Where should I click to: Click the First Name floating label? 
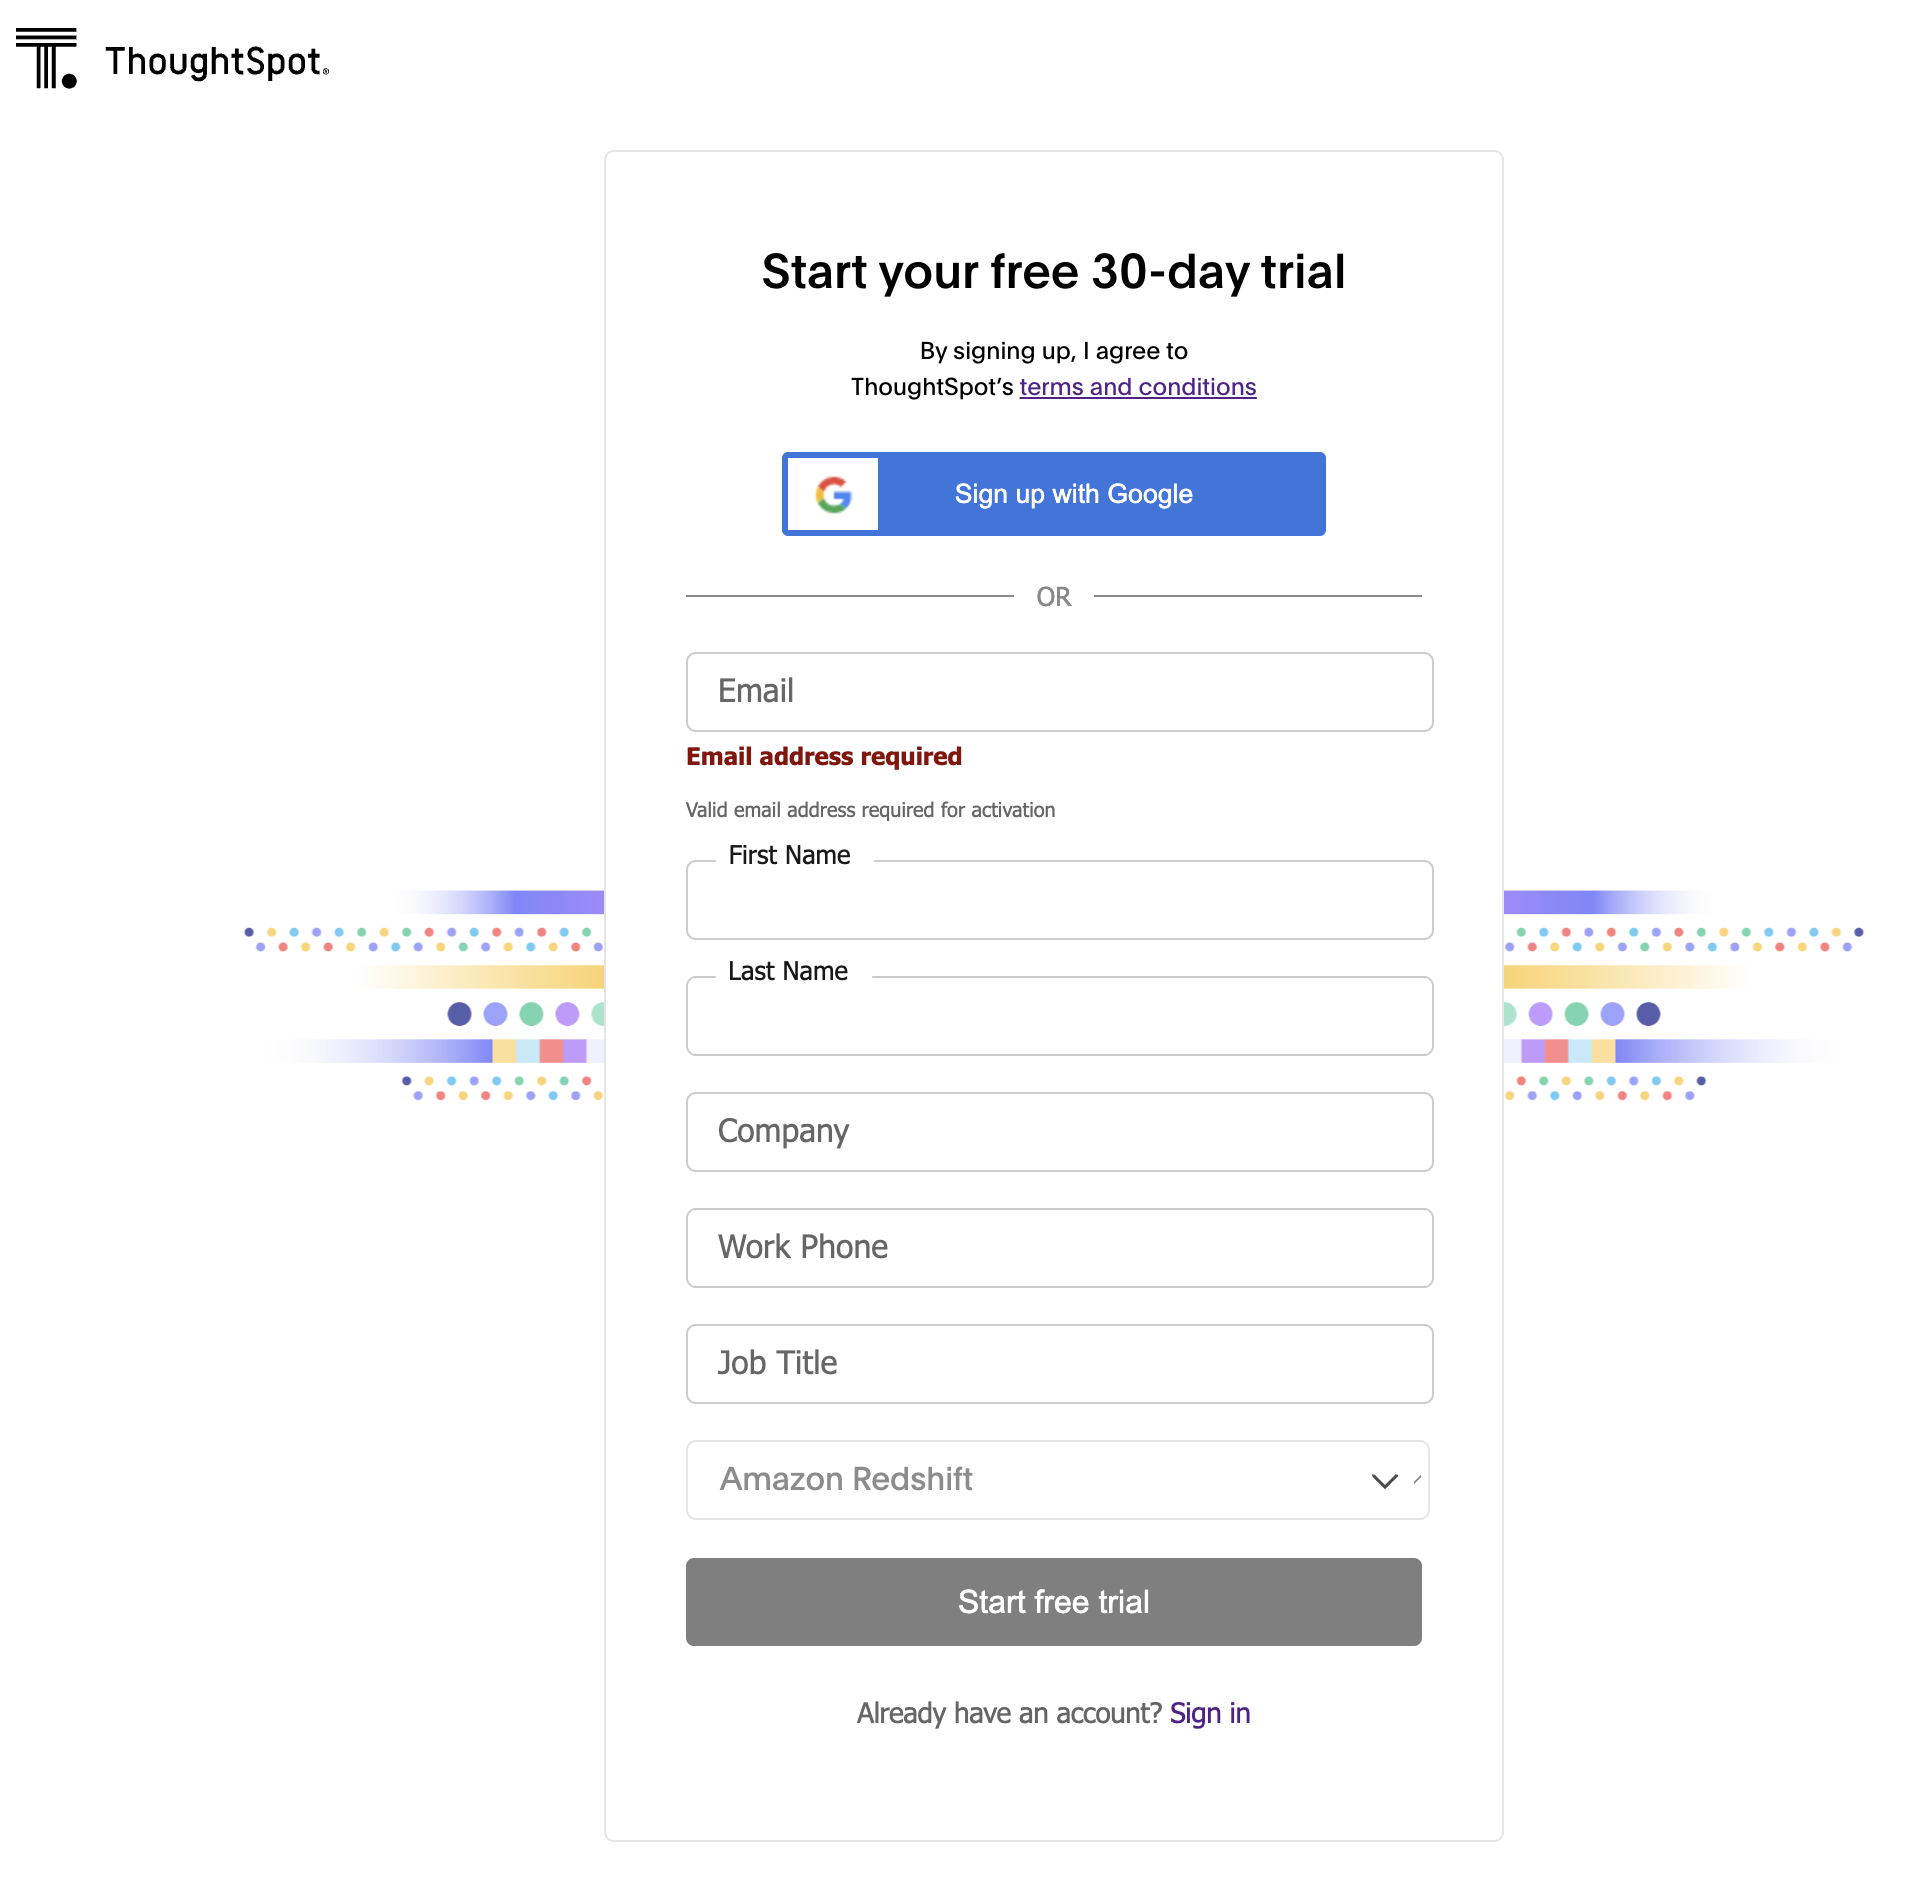pos(789,855)
